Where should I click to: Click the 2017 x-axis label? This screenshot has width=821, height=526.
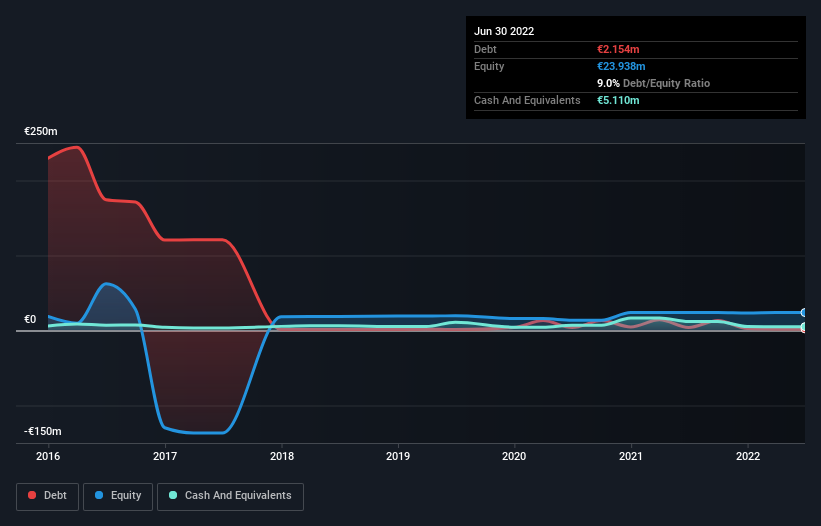165,456
